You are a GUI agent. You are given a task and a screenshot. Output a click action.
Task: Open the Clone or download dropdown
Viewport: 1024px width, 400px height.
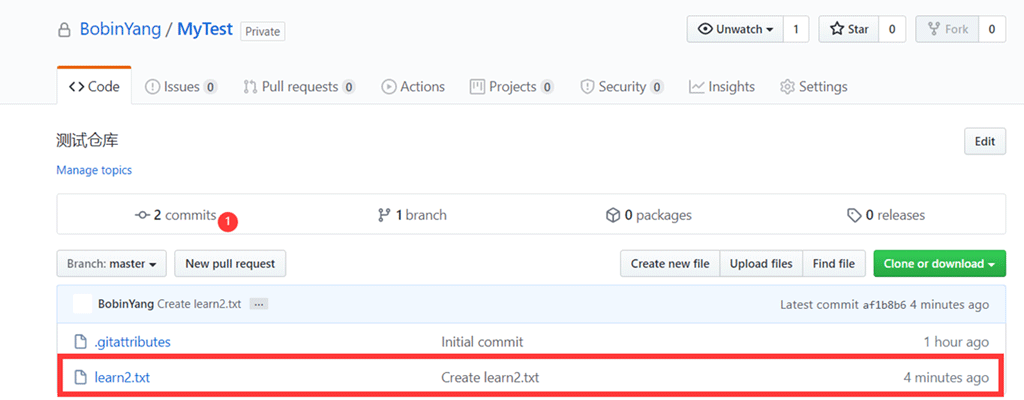coord(940,263)
